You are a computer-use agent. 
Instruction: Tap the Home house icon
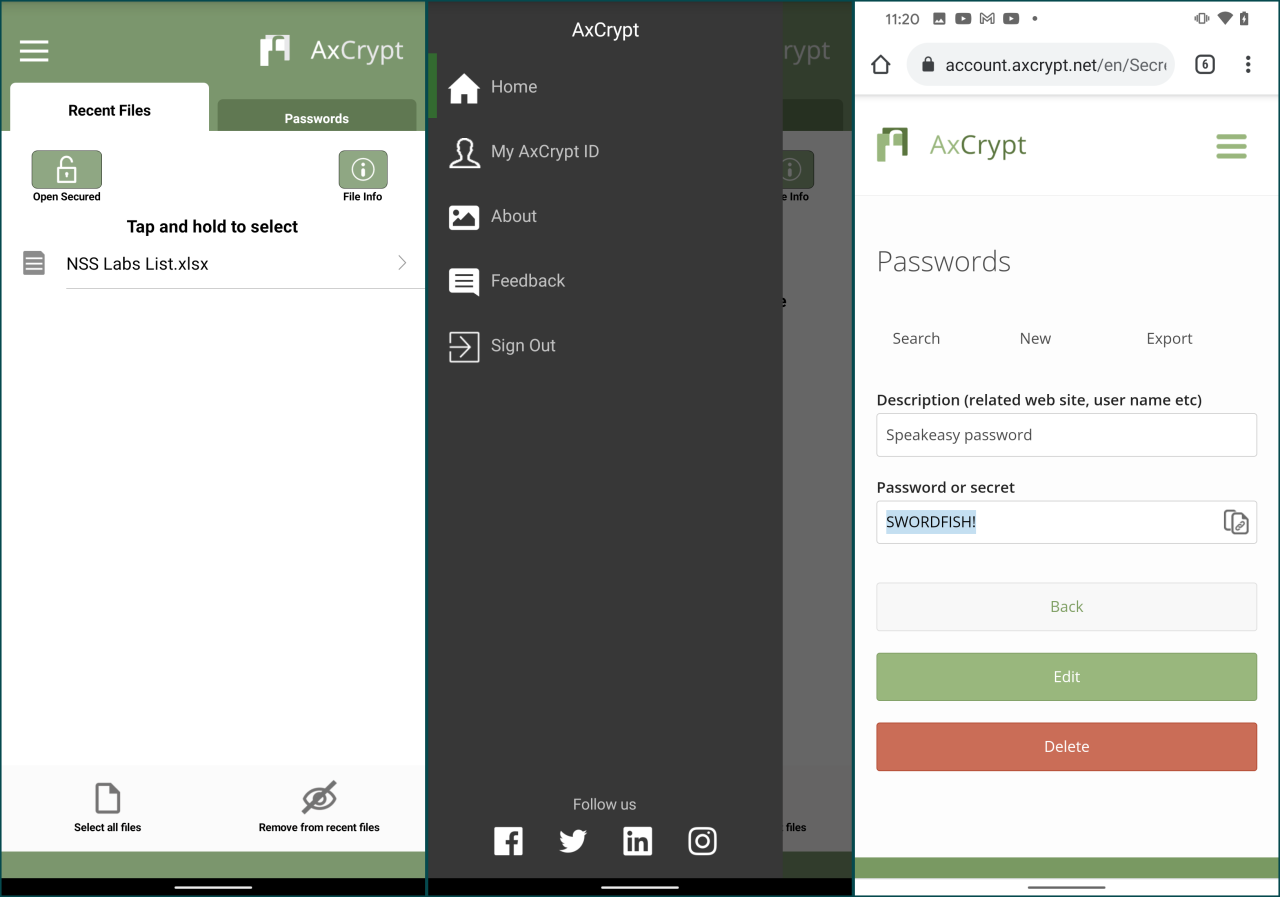point(464,88)
